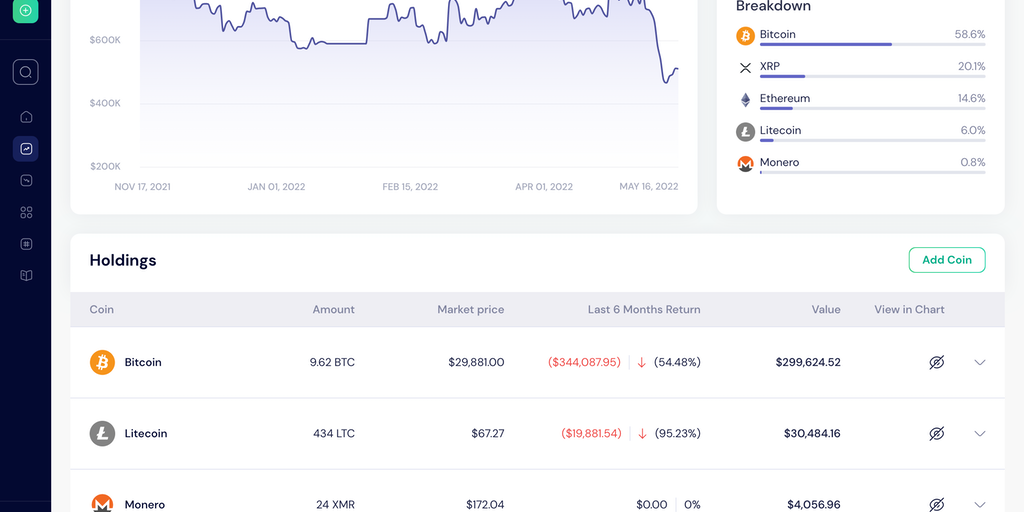Toggle Litecoin view in chart eye icon
The image size is (1024, 512).
pos(936,433)
